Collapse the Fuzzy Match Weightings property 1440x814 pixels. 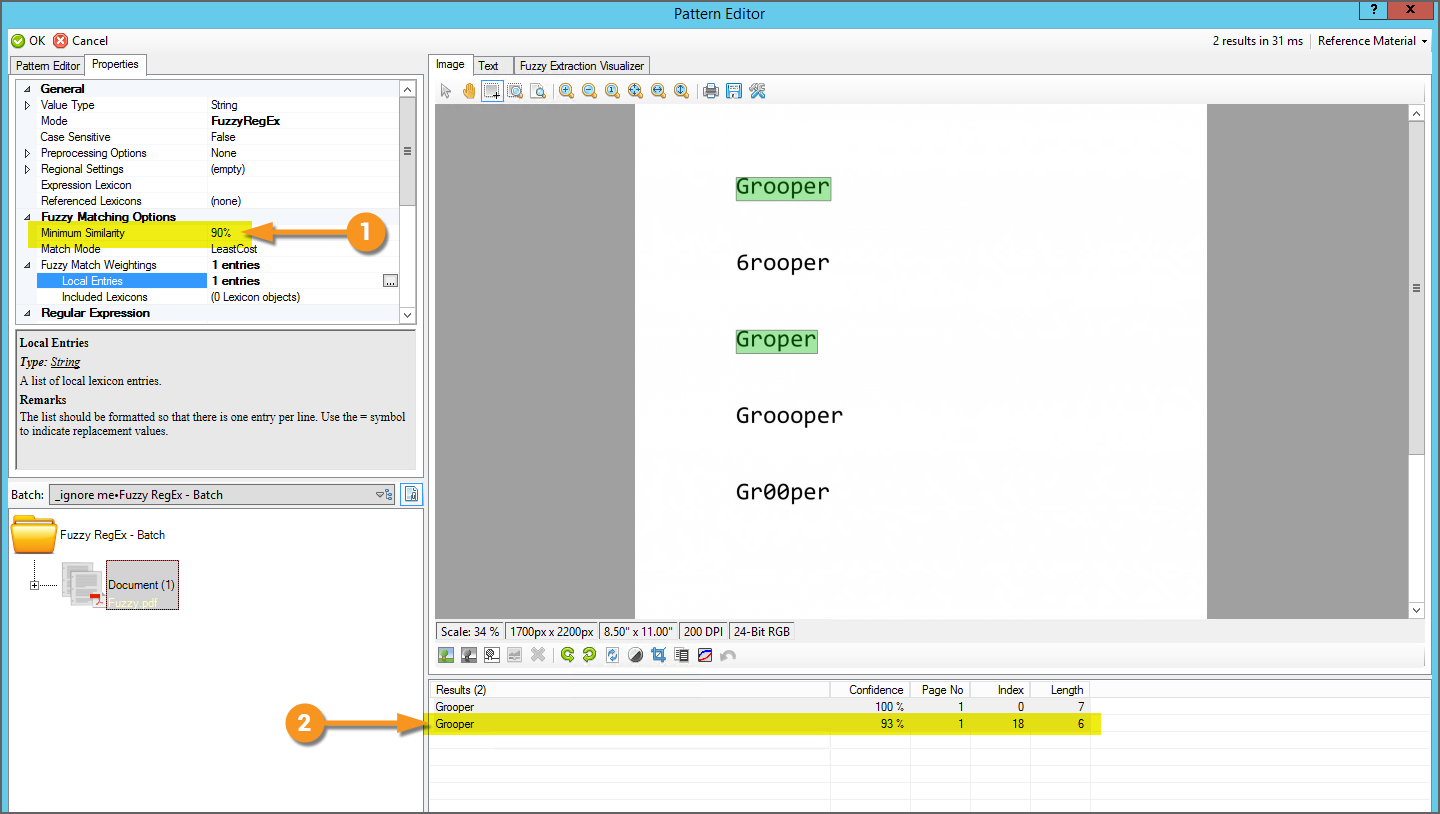pyautogui.click(x=27, y=265)
